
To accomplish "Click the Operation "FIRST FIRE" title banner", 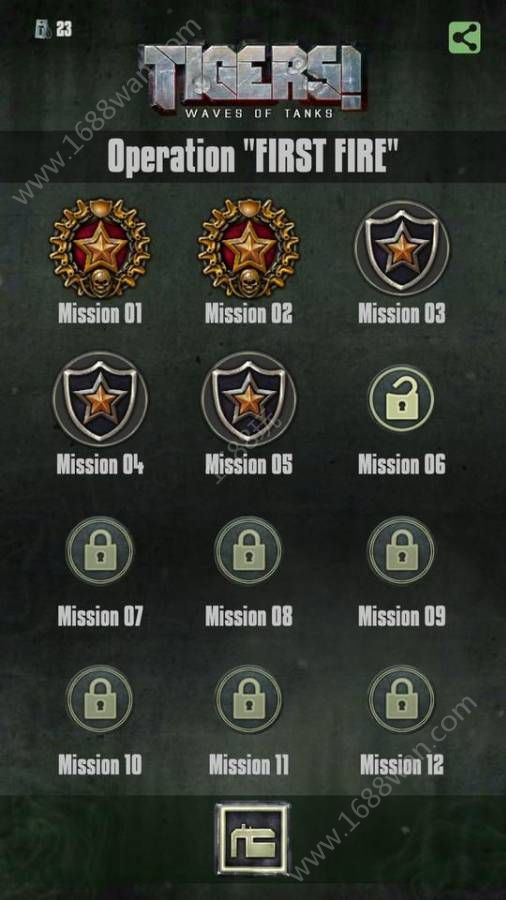I will (x=253, y=156).
